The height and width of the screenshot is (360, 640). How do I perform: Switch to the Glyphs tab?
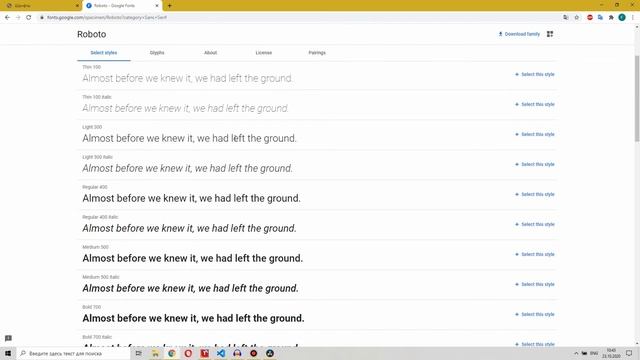(157, 53)
